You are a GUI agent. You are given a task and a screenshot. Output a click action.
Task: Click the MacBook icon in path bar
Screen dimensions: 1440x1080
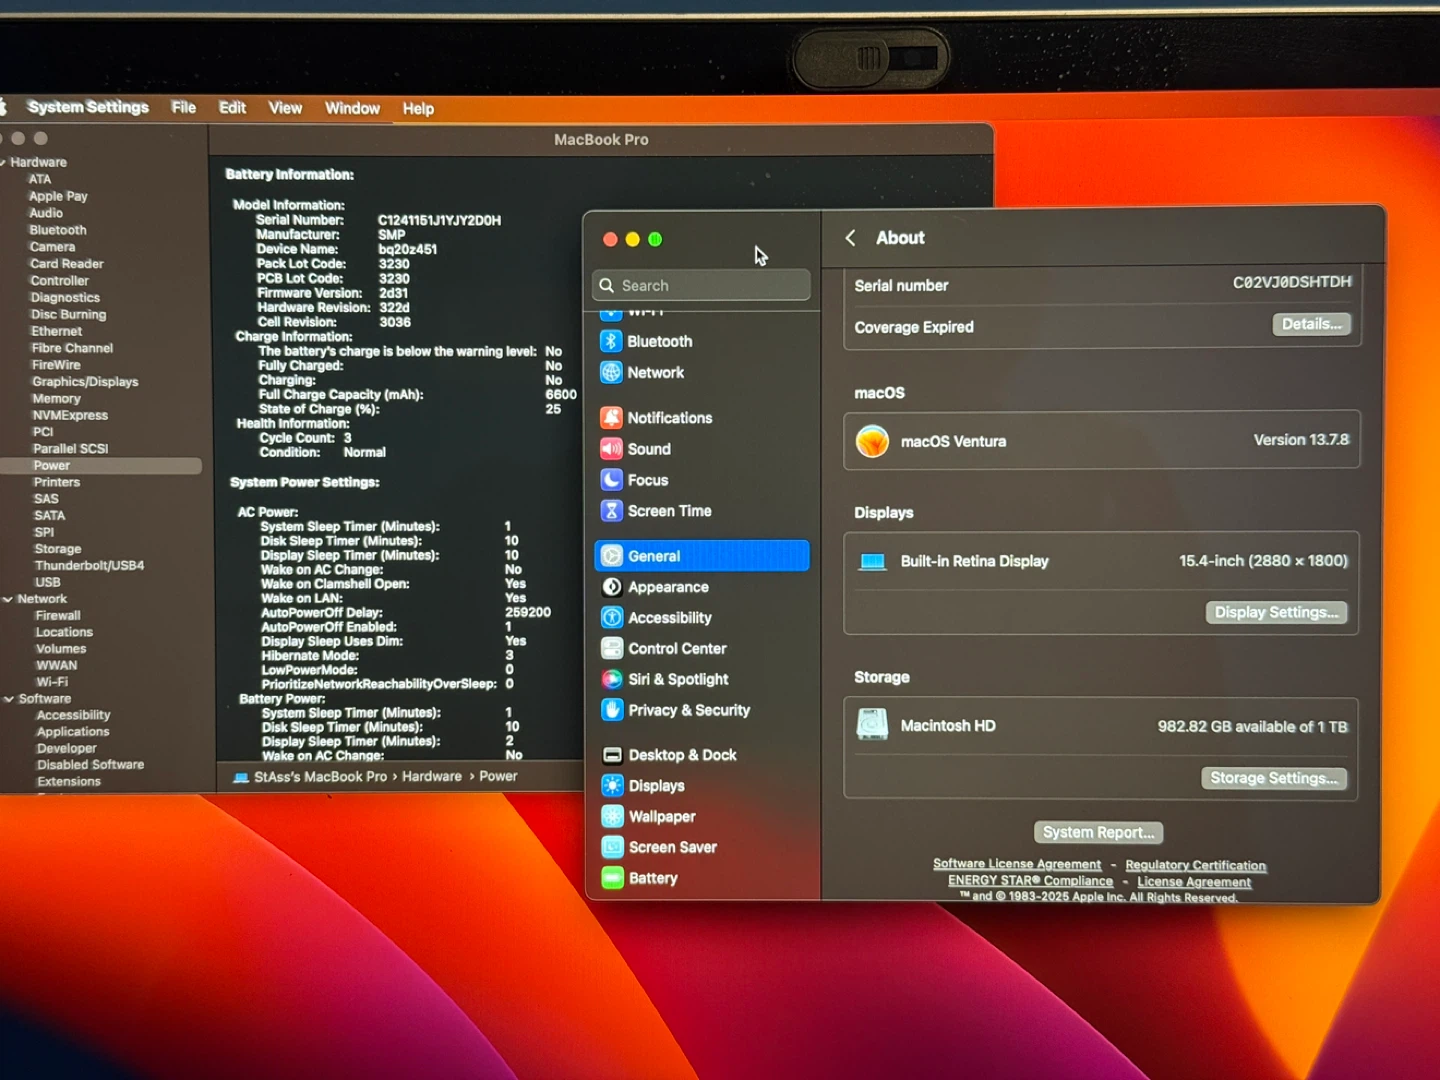tap(241, 777)
